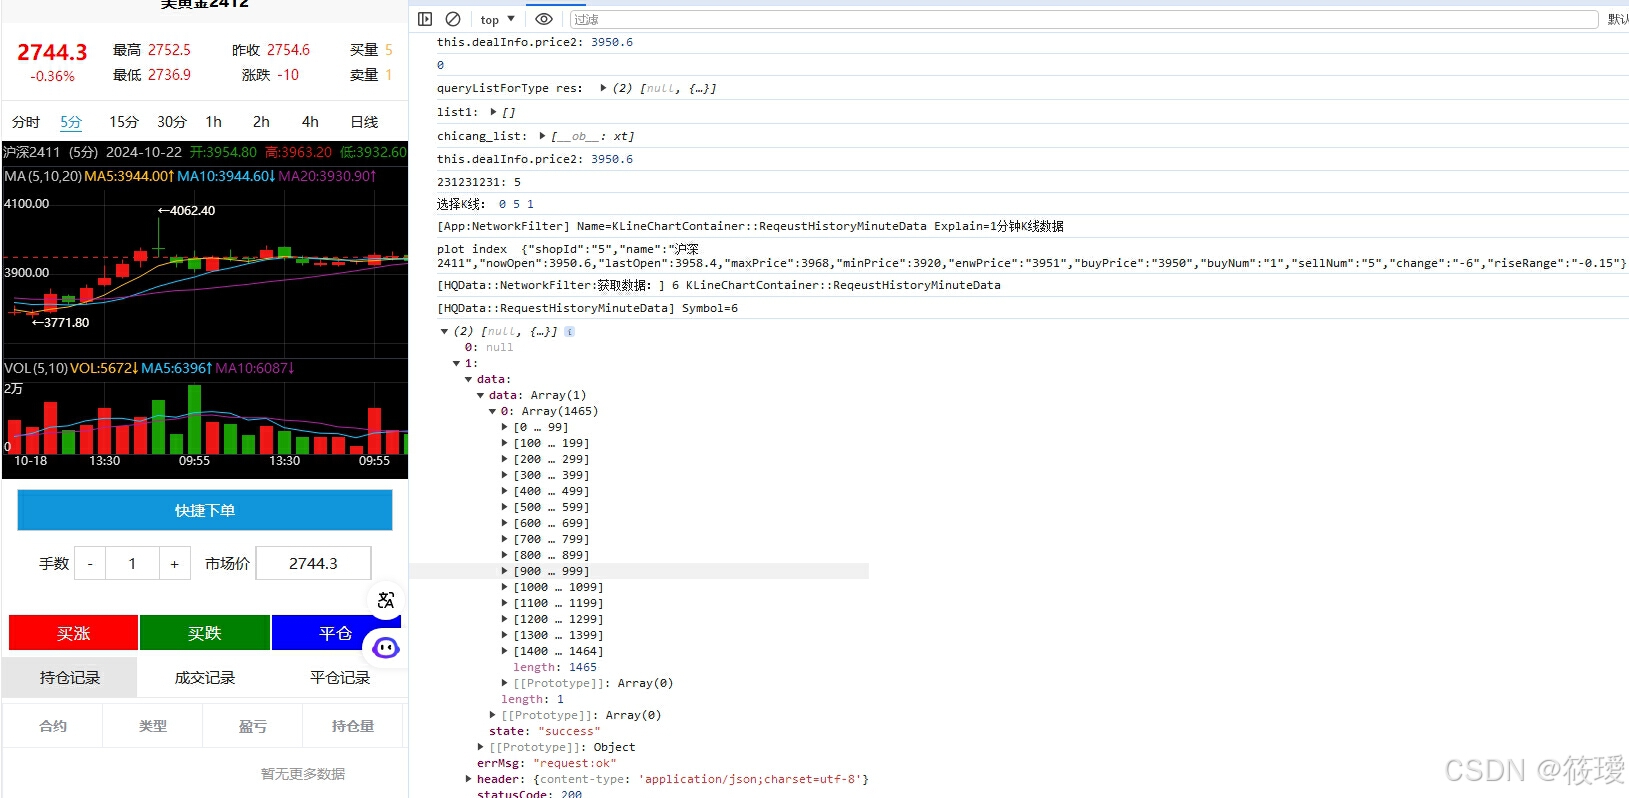
Task: Click the state: "success" value
Action: click(569, 731)
